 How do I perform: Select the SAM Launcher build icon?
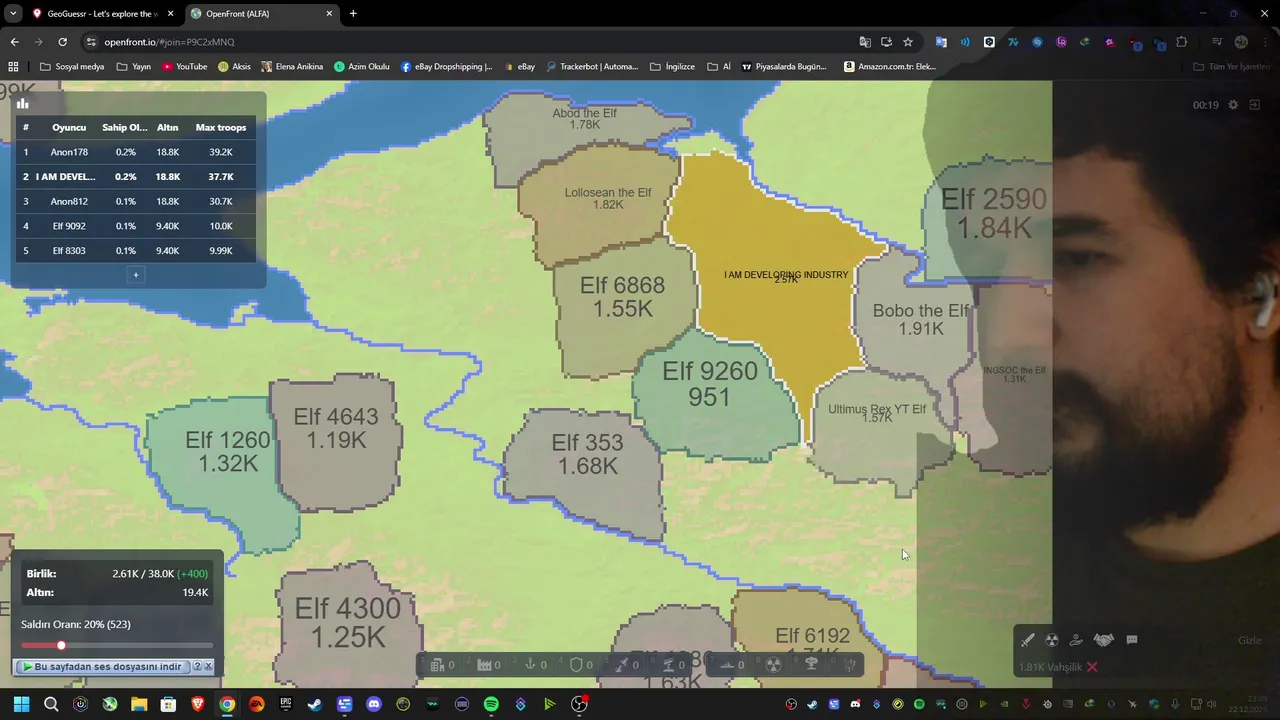pyautogui.click(x=668, y=664)
